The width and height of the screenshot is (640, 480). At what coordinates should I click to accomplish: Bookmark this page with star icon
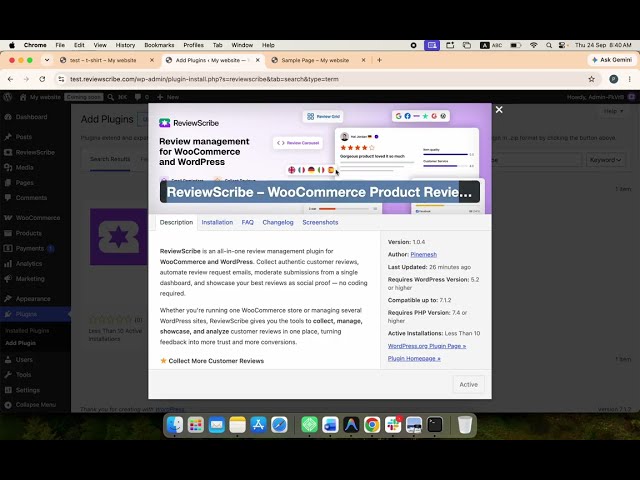(x=591, y=79)
